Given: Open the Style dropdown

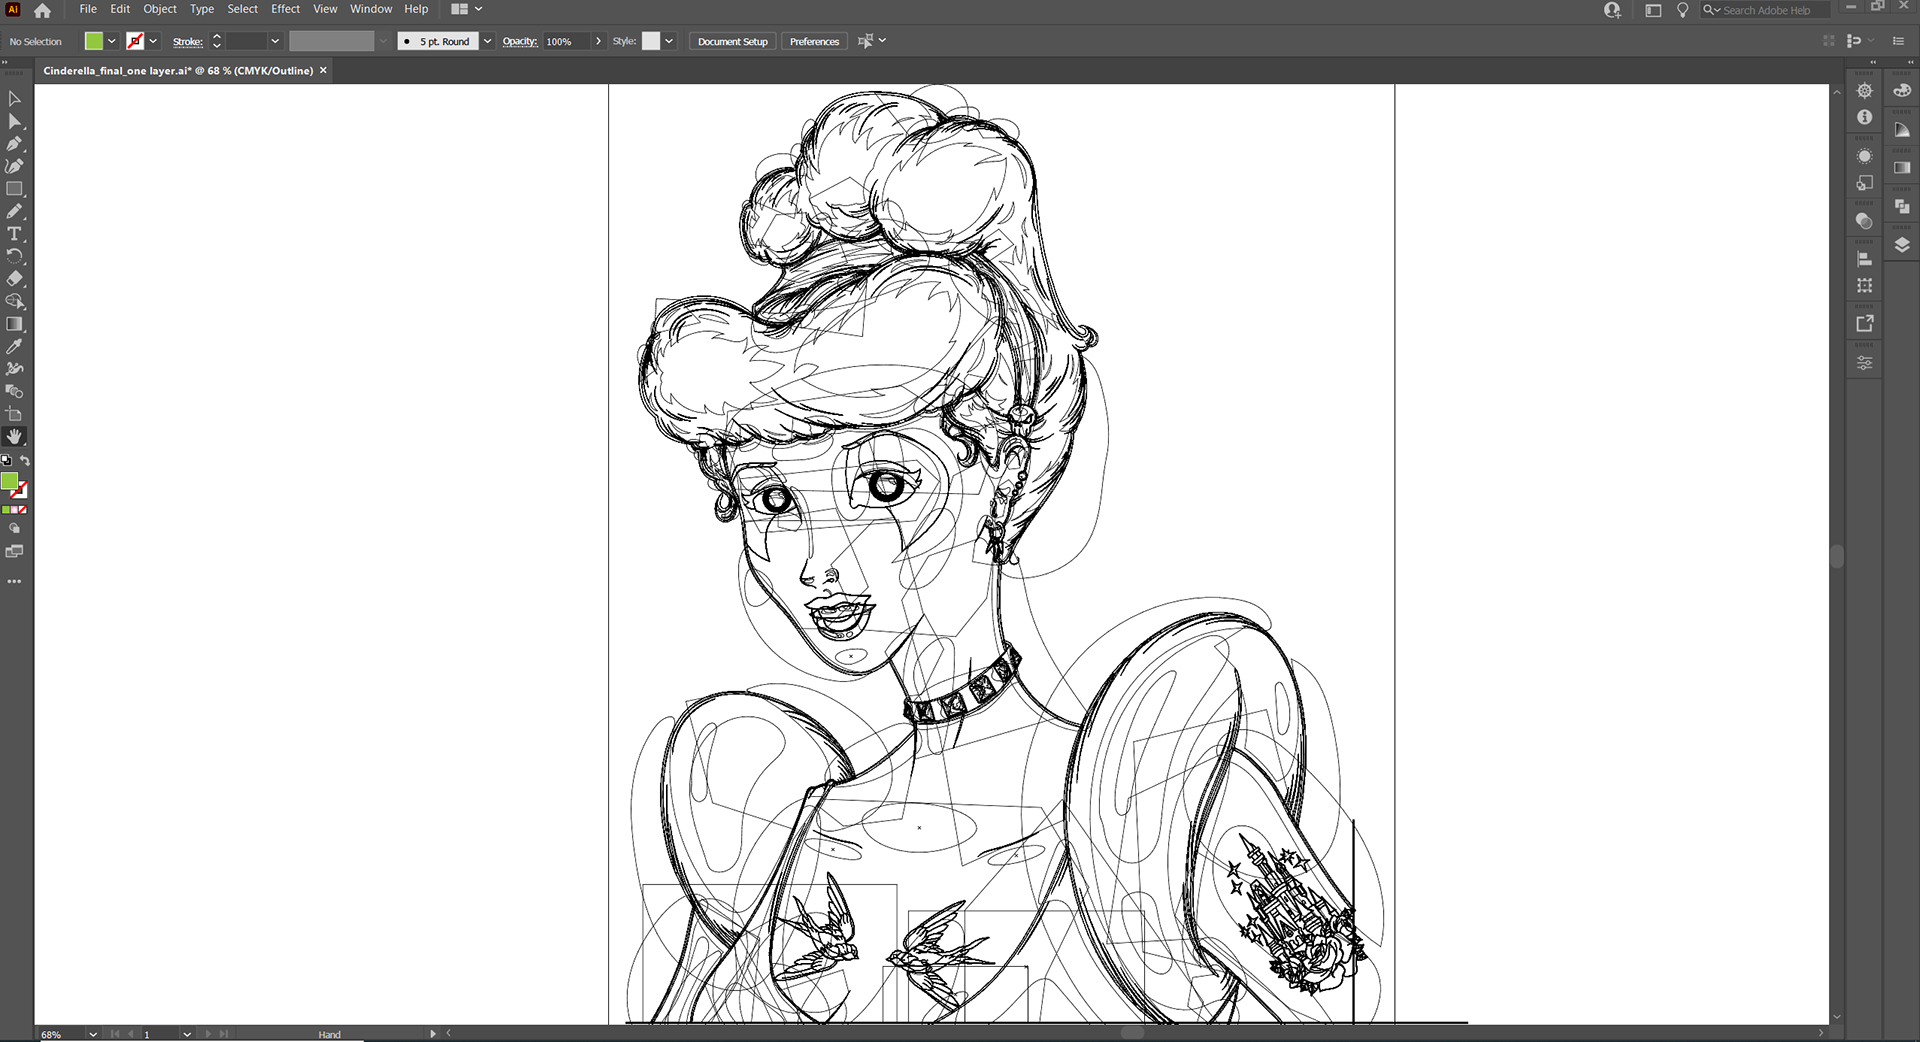Looking at the screenshot, I should click(669, 41).
